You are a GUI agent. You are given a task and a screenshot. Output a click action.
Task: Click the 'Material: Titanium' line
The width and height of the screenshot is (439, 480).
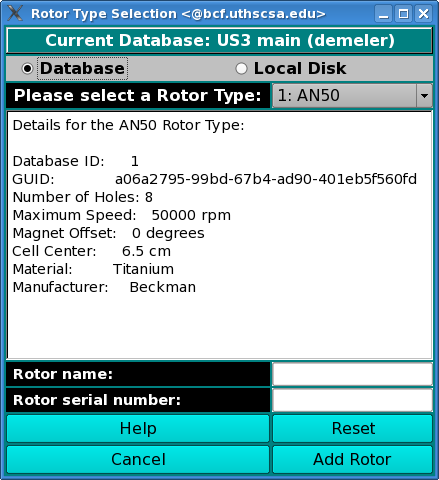(x=93, y=269)
